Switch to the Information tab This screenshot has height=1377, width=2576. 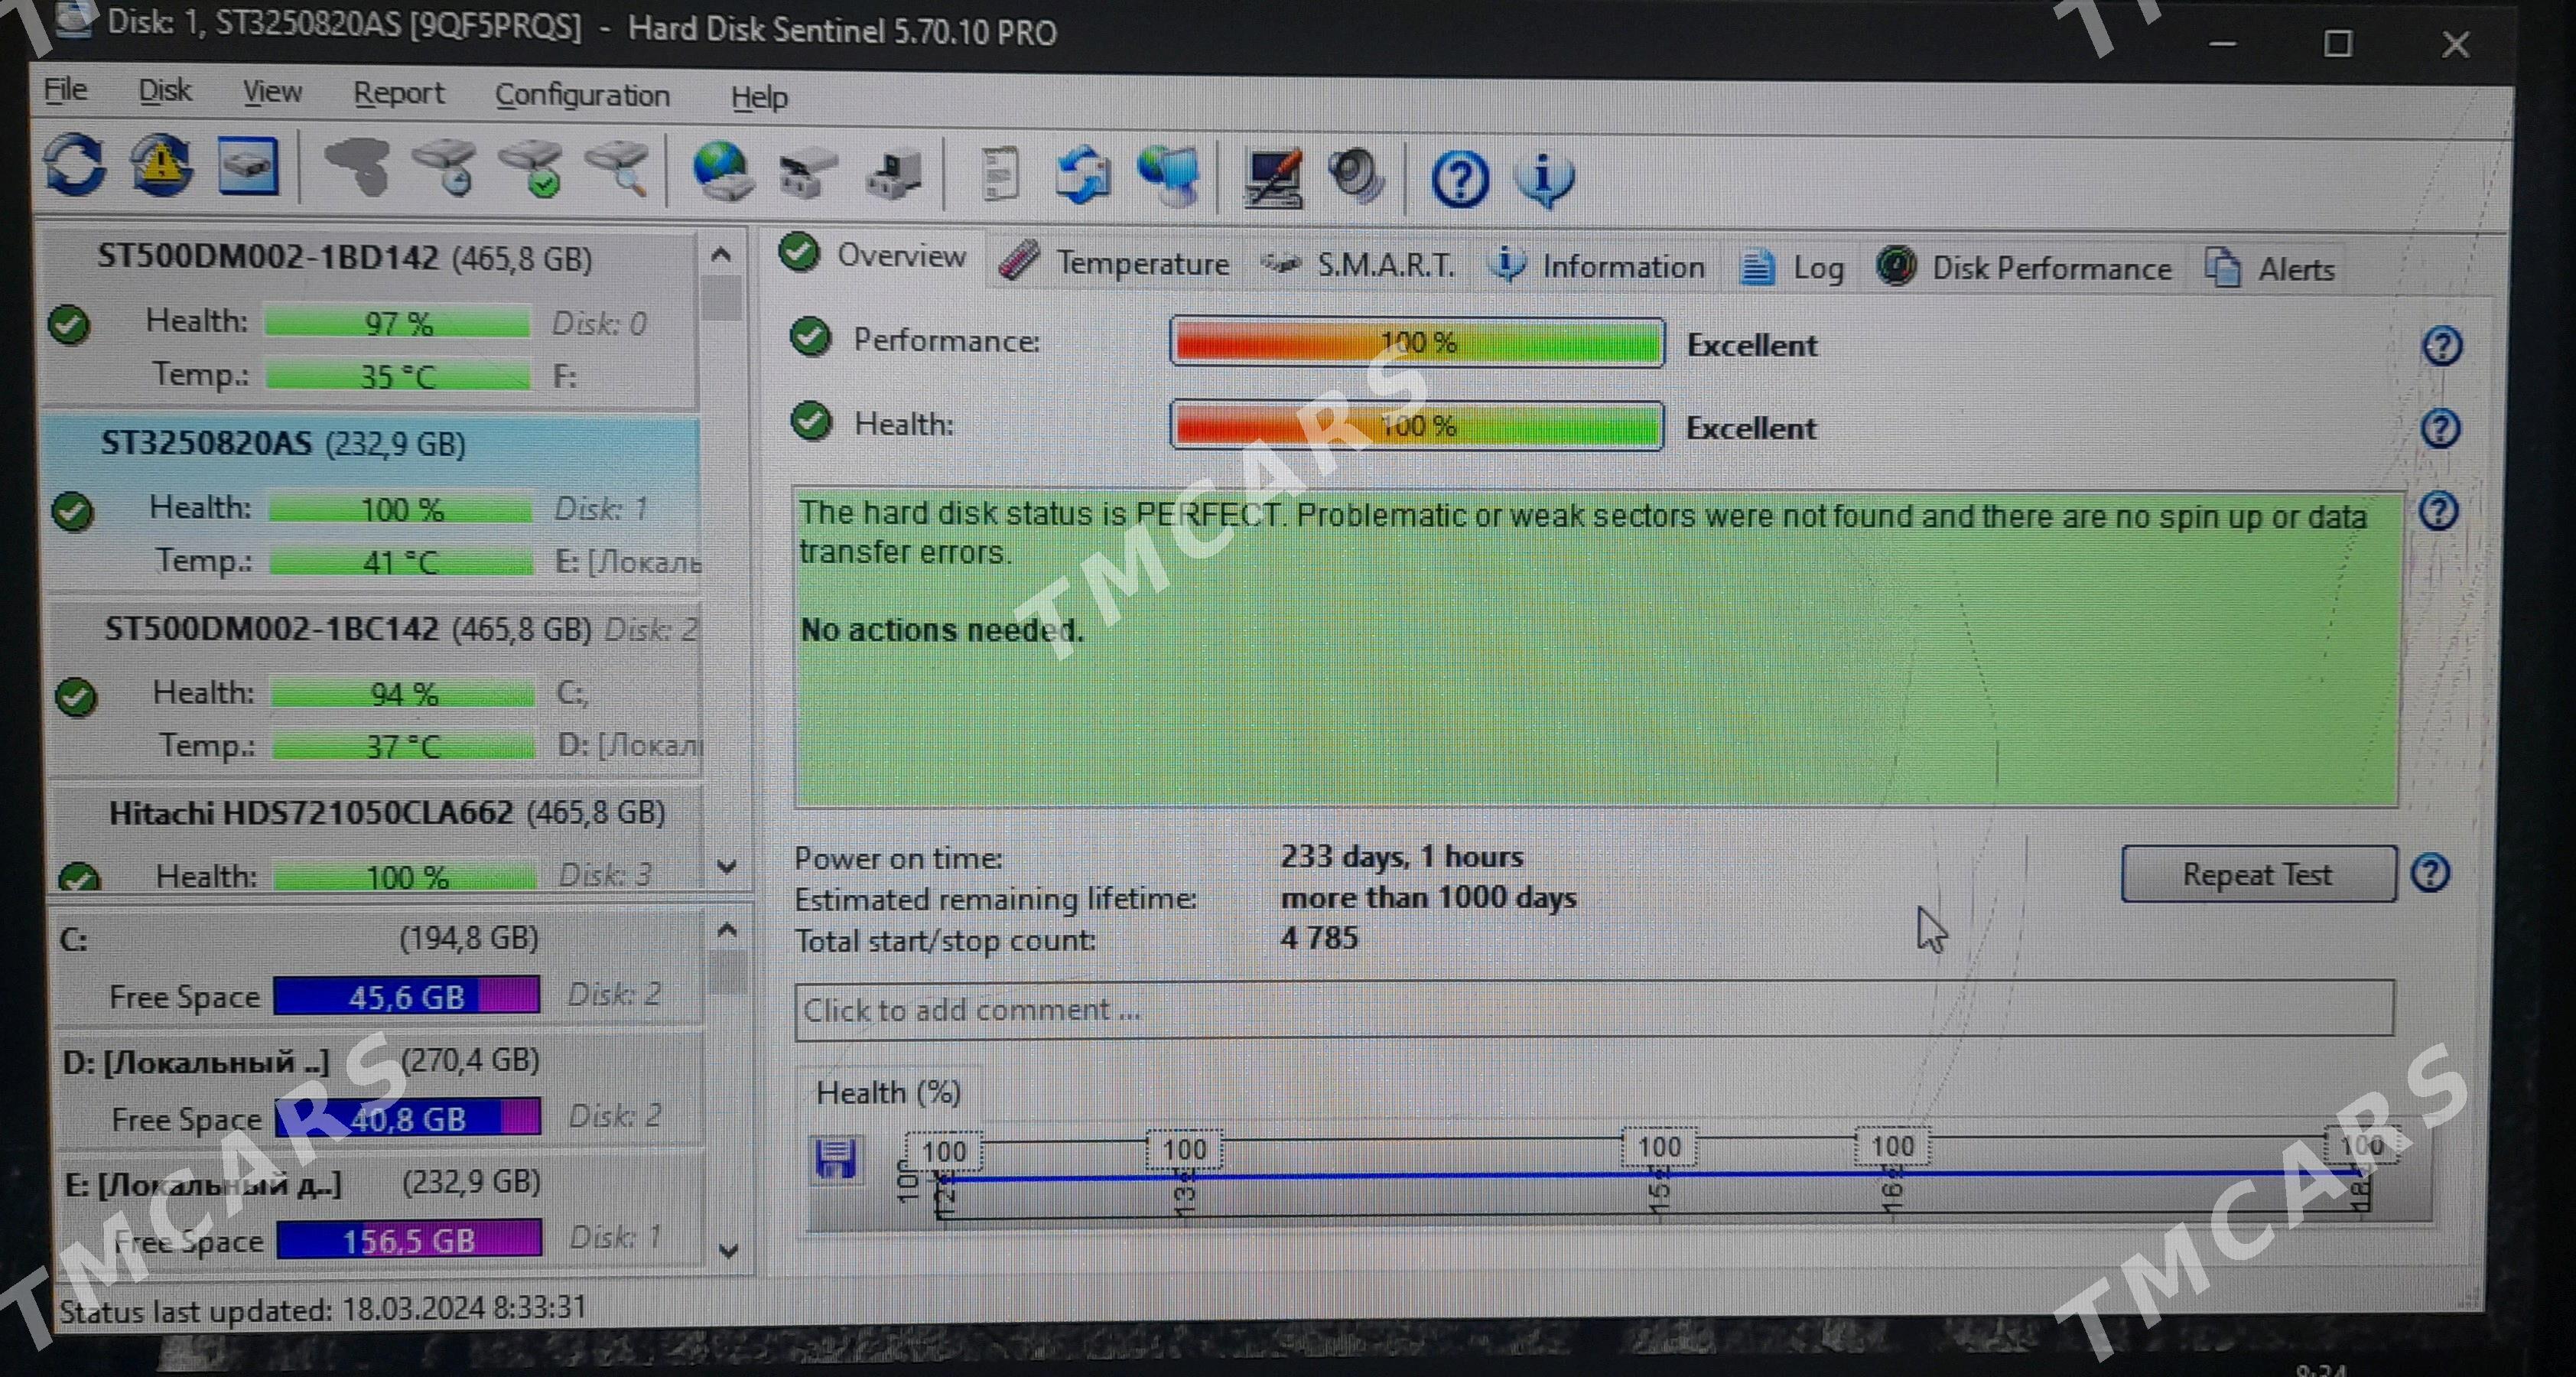tap(1596, 267)
